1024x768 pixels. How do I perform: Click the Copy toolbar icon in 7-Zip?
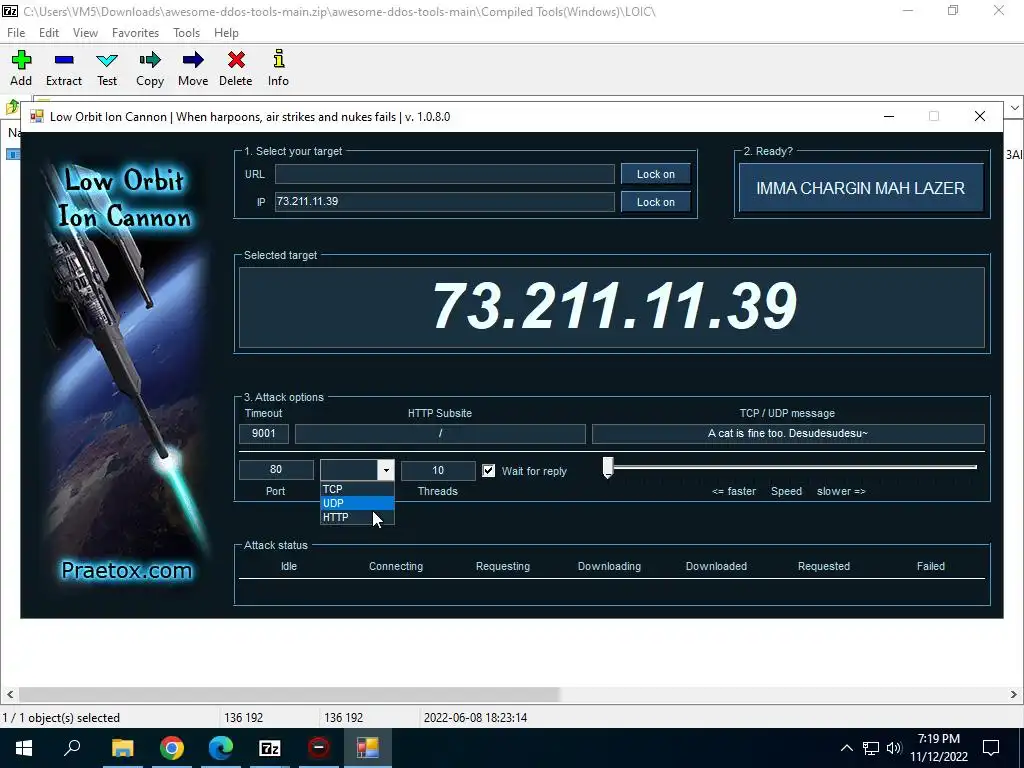pos(150,60)
